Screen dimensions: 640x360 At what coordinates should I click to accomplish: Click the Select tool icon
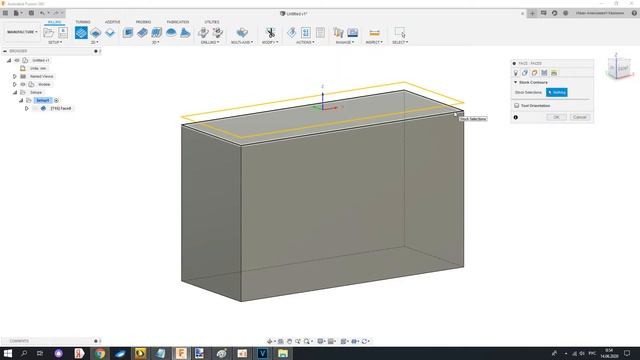[x=400, y=33]
